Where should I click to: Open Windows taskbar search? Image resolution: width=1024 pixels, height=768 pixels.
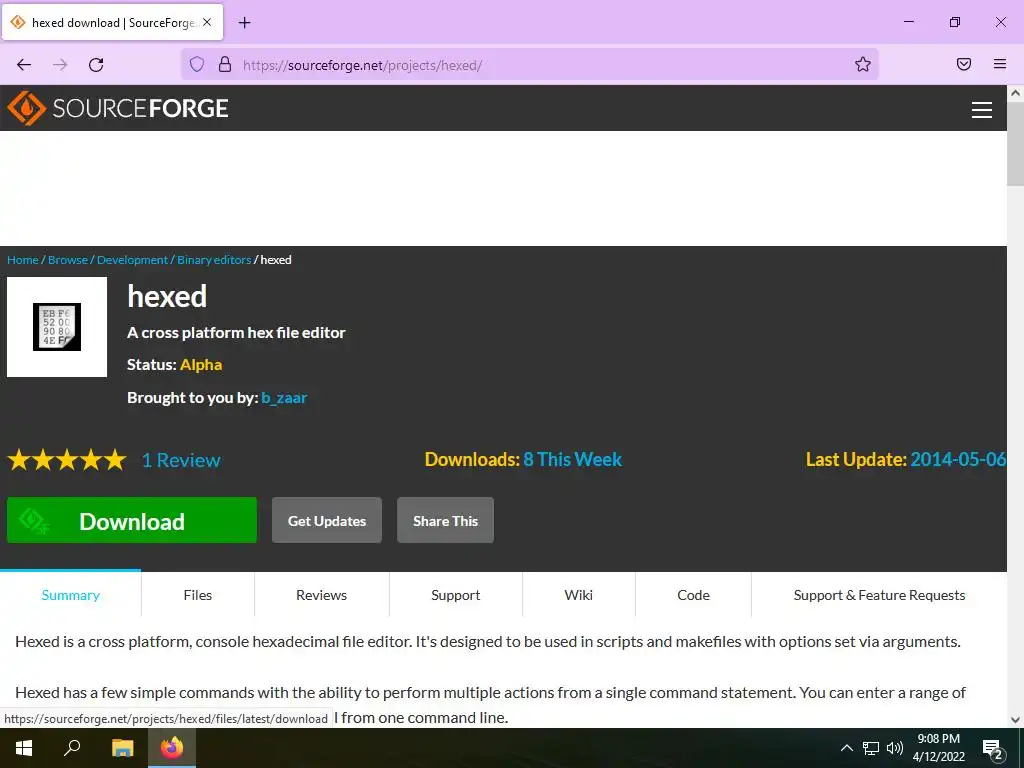pyautogui.click(x=72, y=748)
